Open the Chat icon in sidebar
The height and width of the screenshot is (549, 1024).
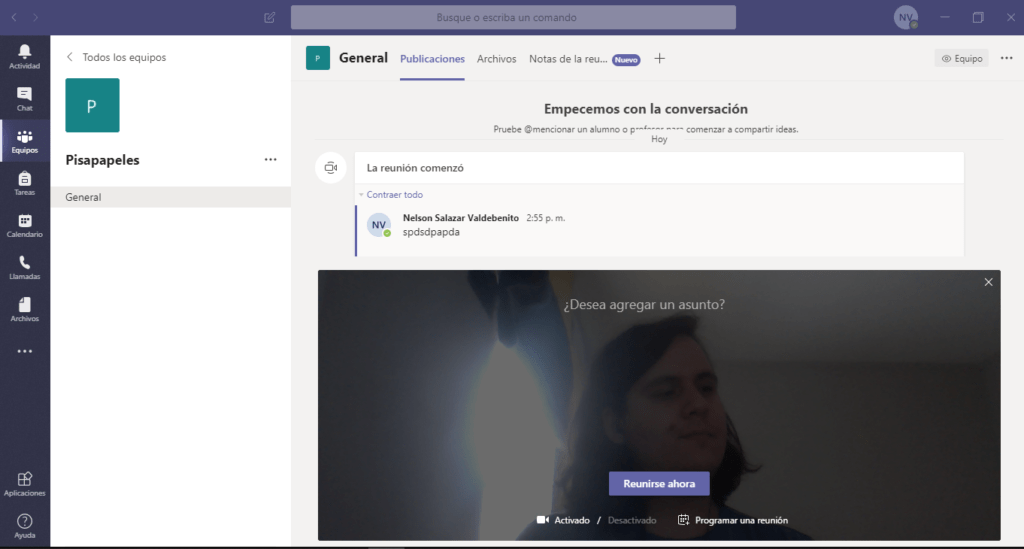pos(24,98)
